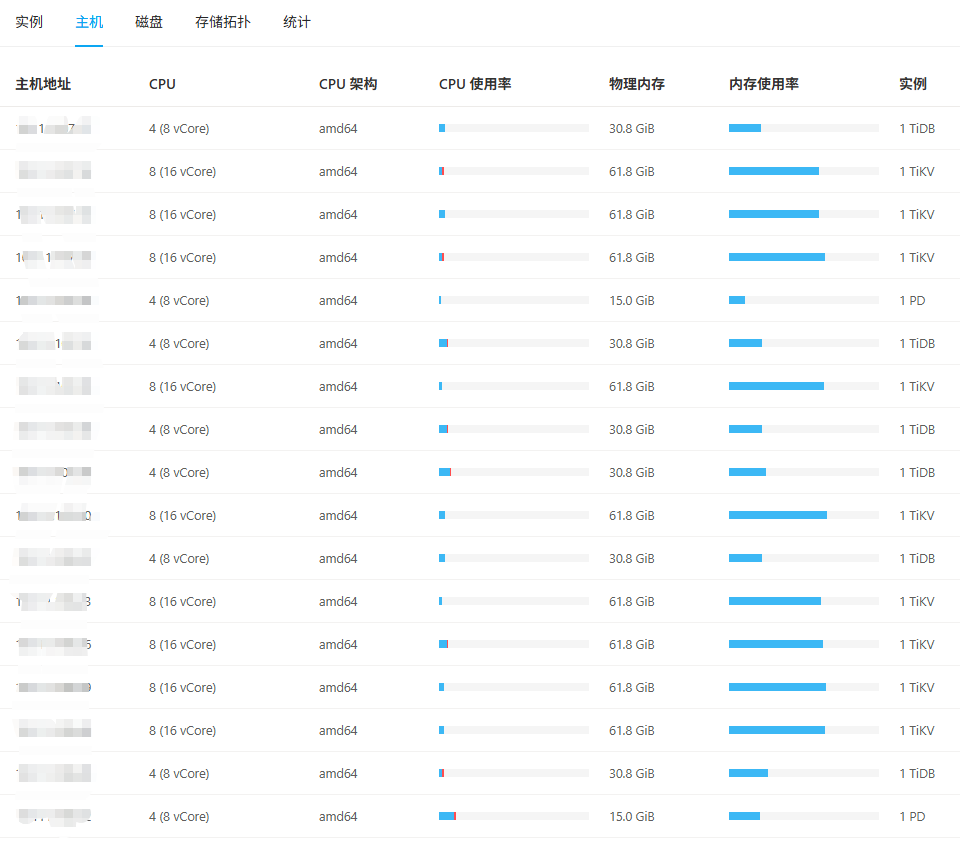Click the 物理内存 column header
The image size is (960, 843).
pyautogui.click(x=637, y=84)
